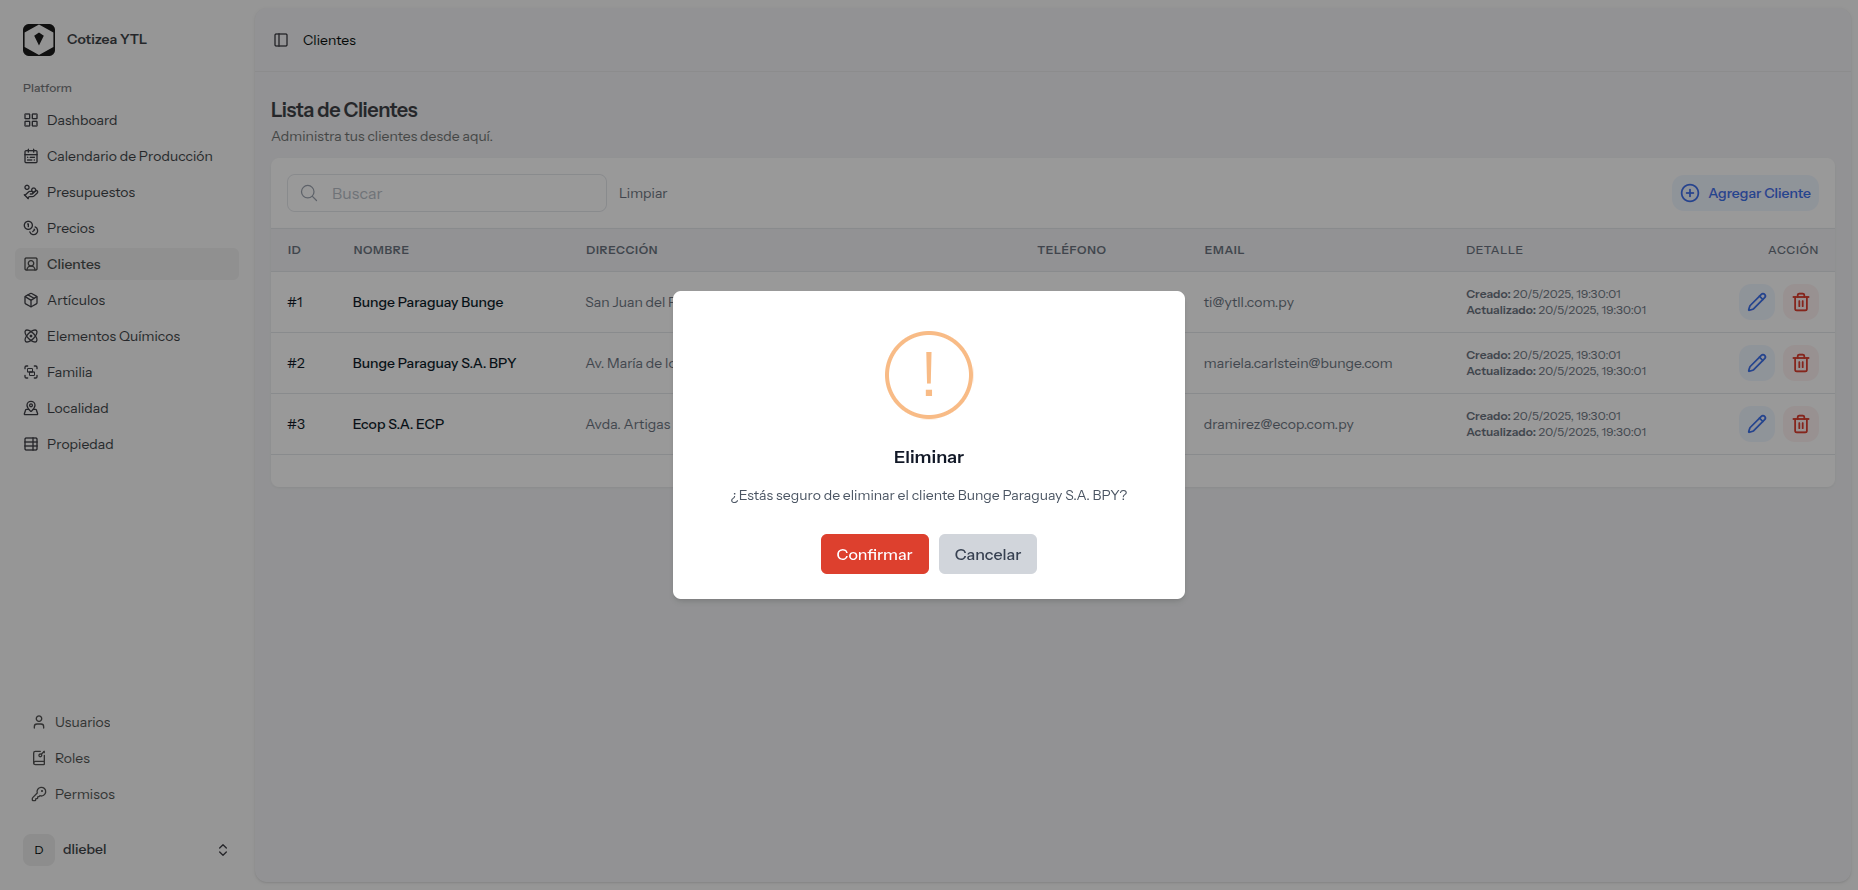The width and height of the screenshot is (1858, 890).
Task: Open the Presupuestos section
Action: pos(91,192)
